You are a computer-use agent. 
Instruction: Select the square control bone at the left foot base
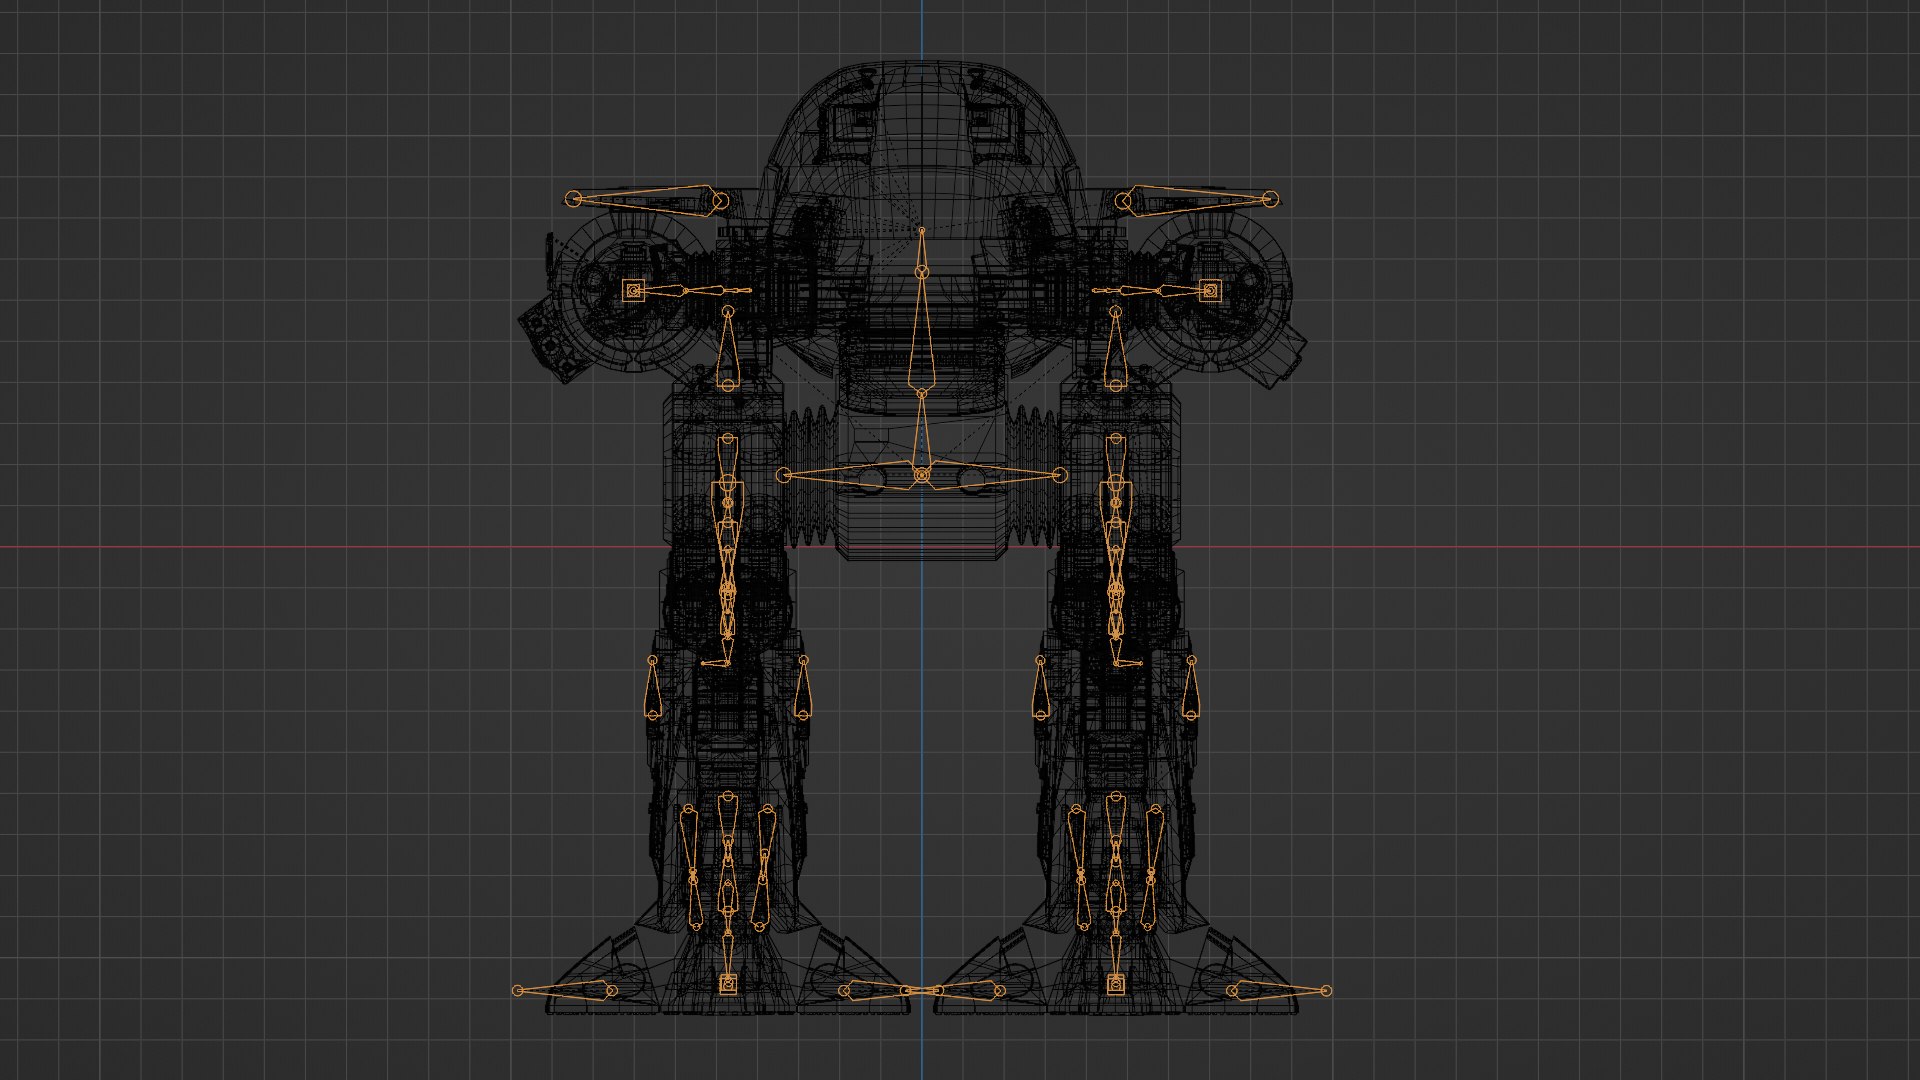coord(728,985)
